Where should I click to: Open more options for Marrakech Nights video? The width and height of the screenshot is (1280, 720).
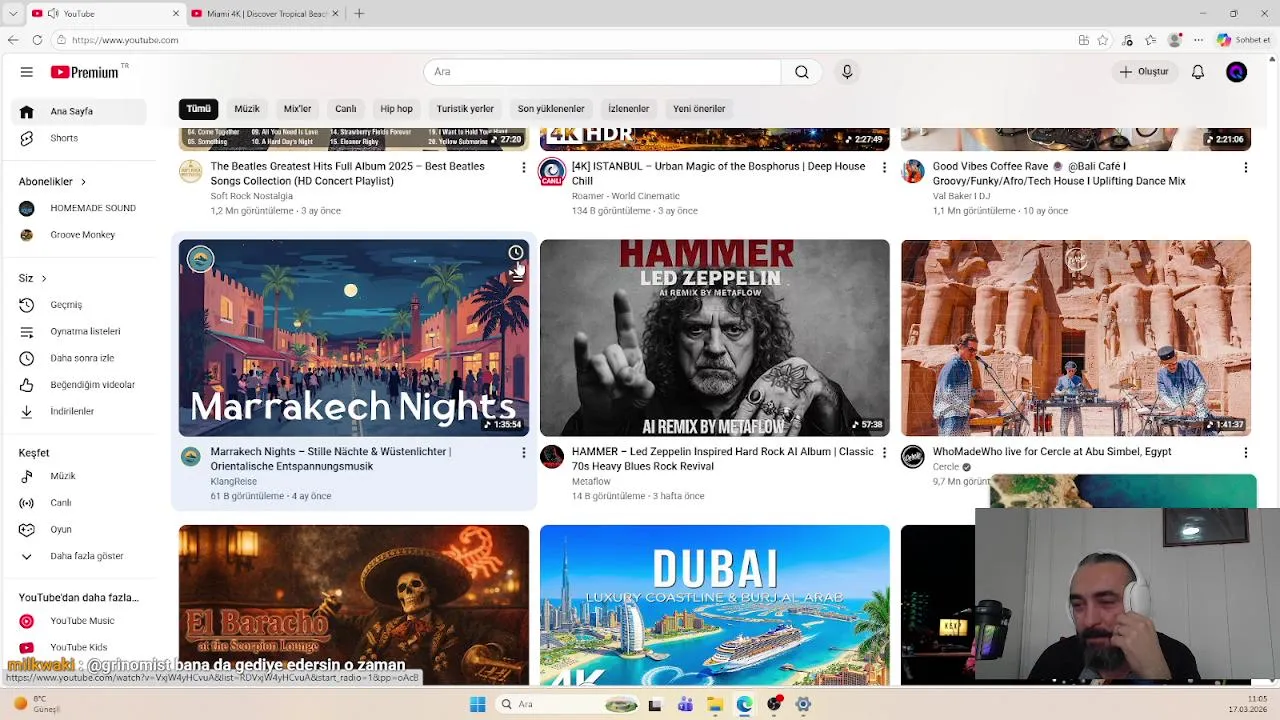coord(523,453)
